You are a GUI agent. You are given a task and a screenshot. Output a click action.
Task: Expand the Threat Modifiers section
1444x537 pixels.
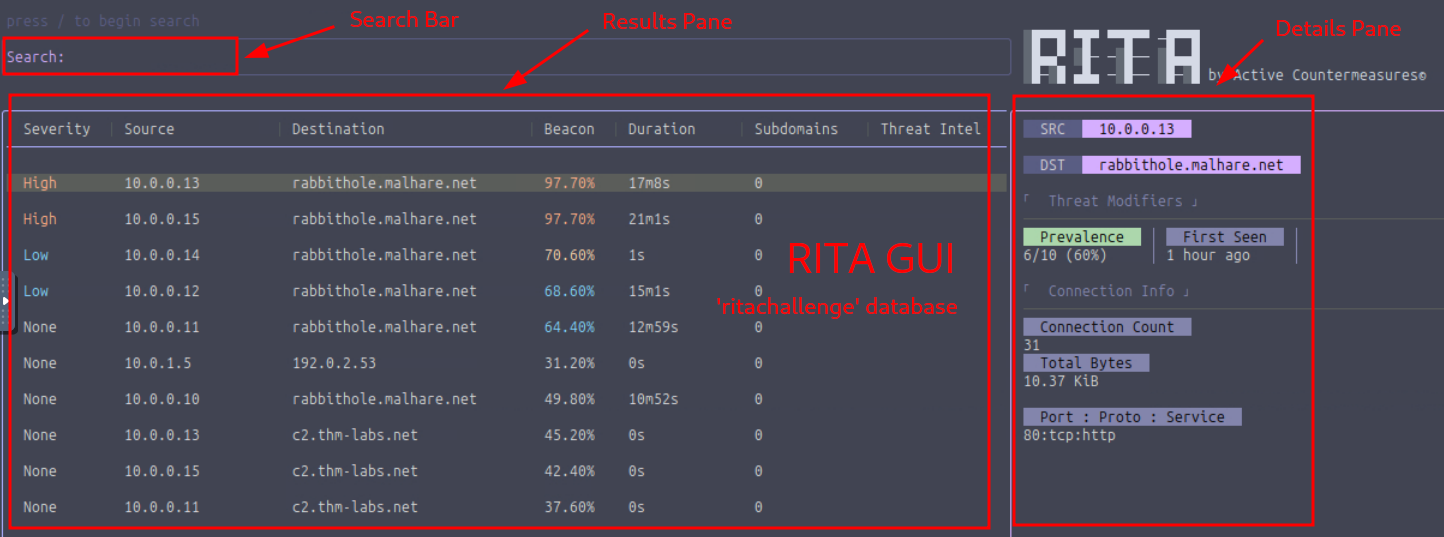point(1115,201)
